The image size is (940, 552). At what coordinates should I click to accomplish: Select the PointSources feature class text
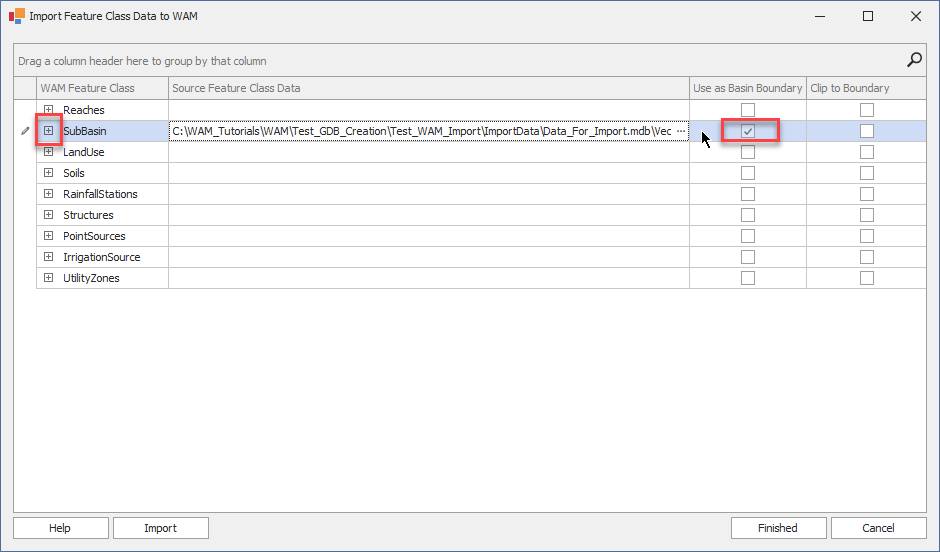pyautogui.click(x=94, y=236)
